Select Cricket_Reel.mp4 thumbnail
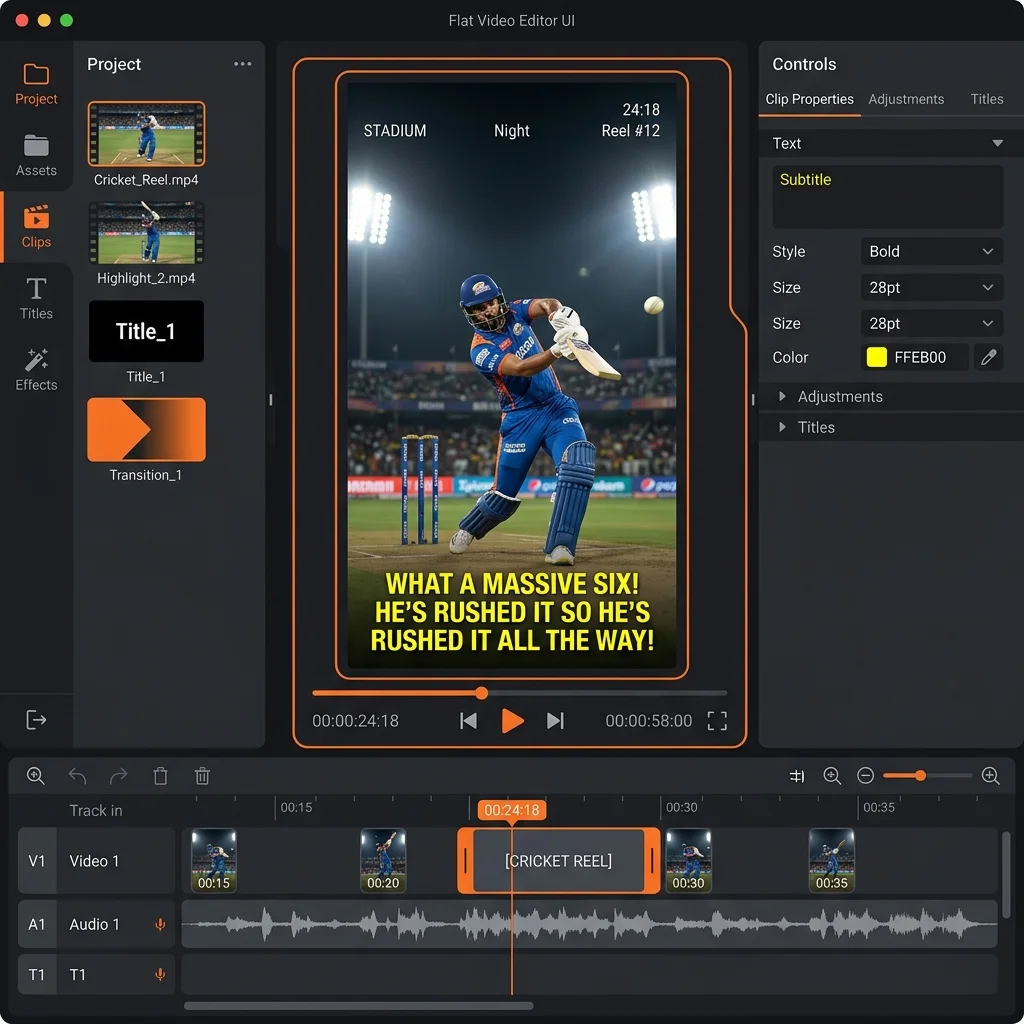This screenshot has height=1024, width=1024. (x=146, y=134)
